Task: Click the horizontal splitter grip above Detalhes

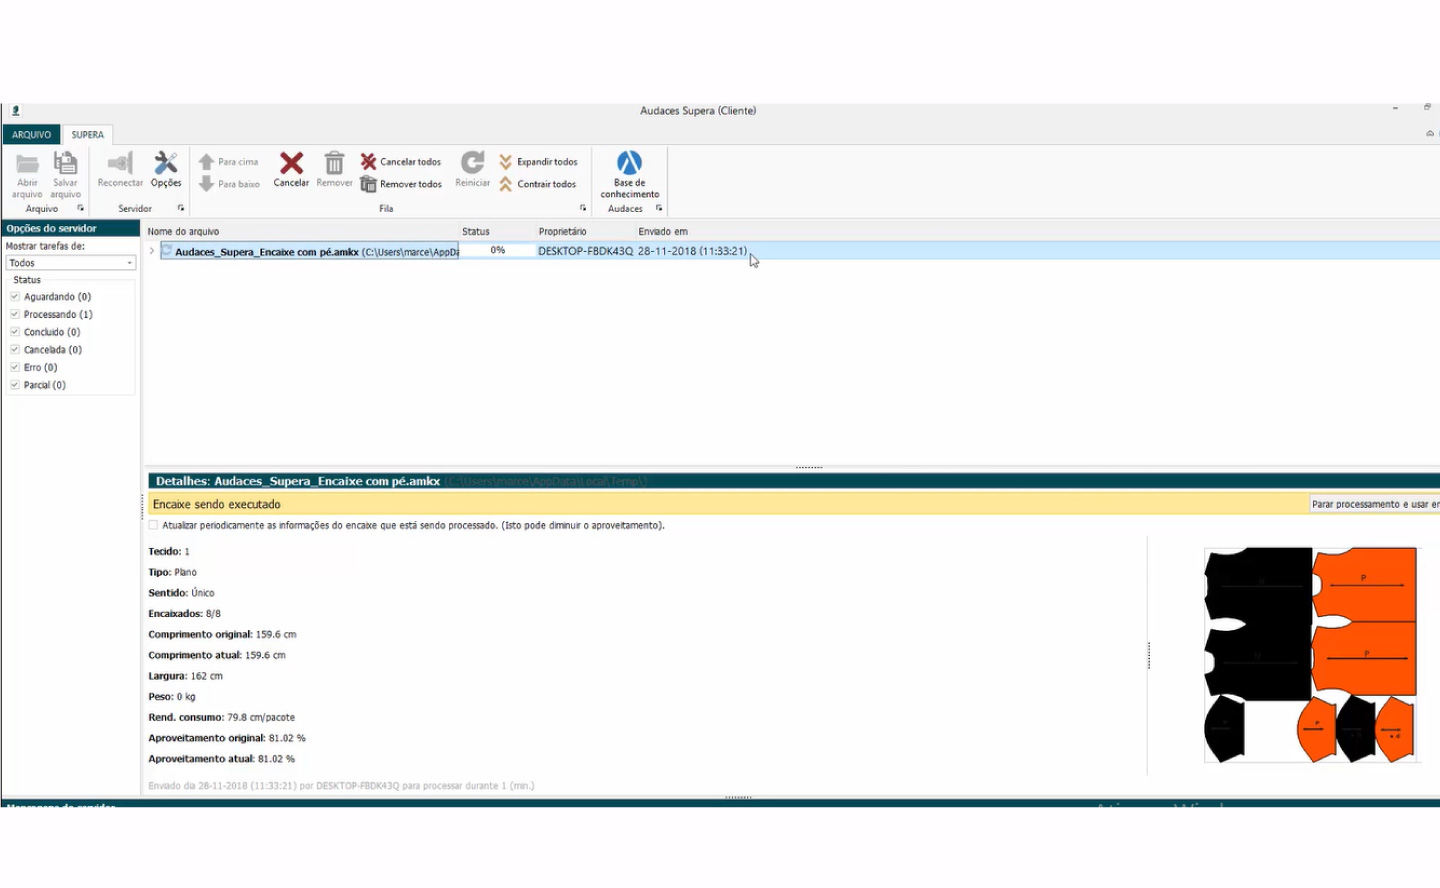Action: tap(809, 467)
